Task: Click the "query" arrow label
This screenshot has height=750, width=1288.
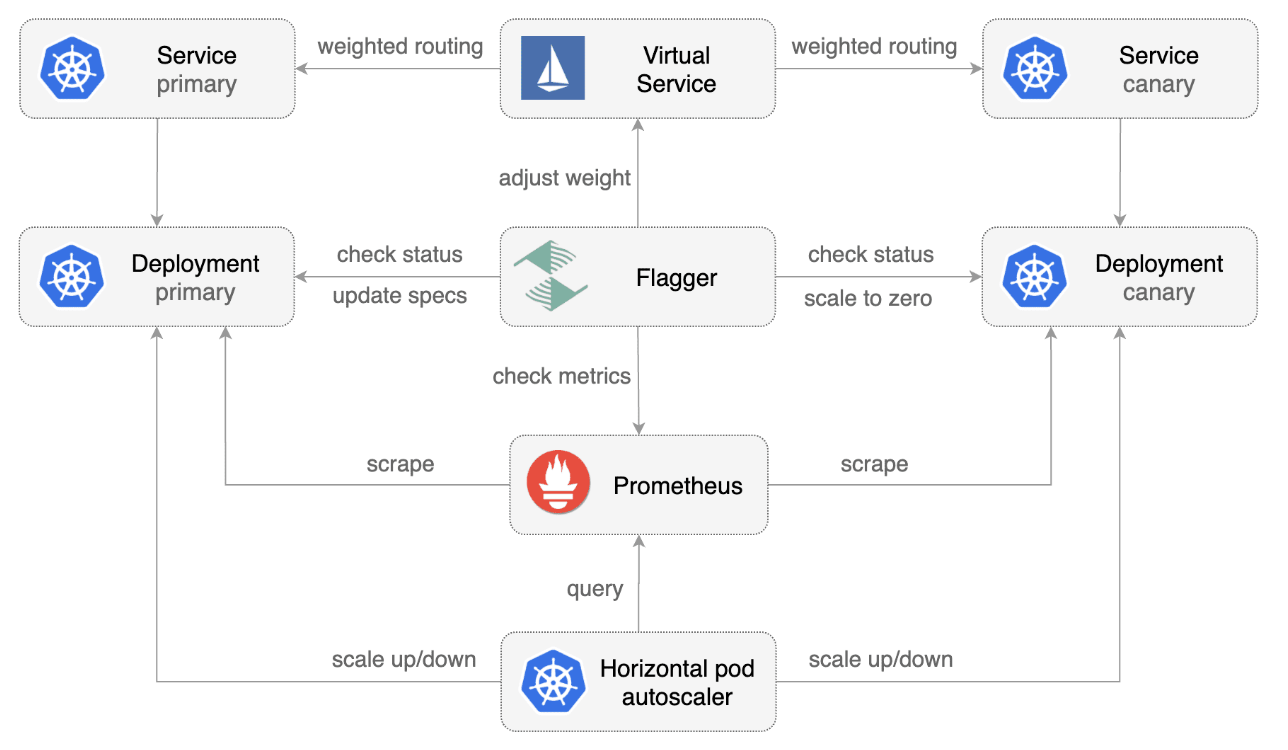Action: tap(595, 589)
